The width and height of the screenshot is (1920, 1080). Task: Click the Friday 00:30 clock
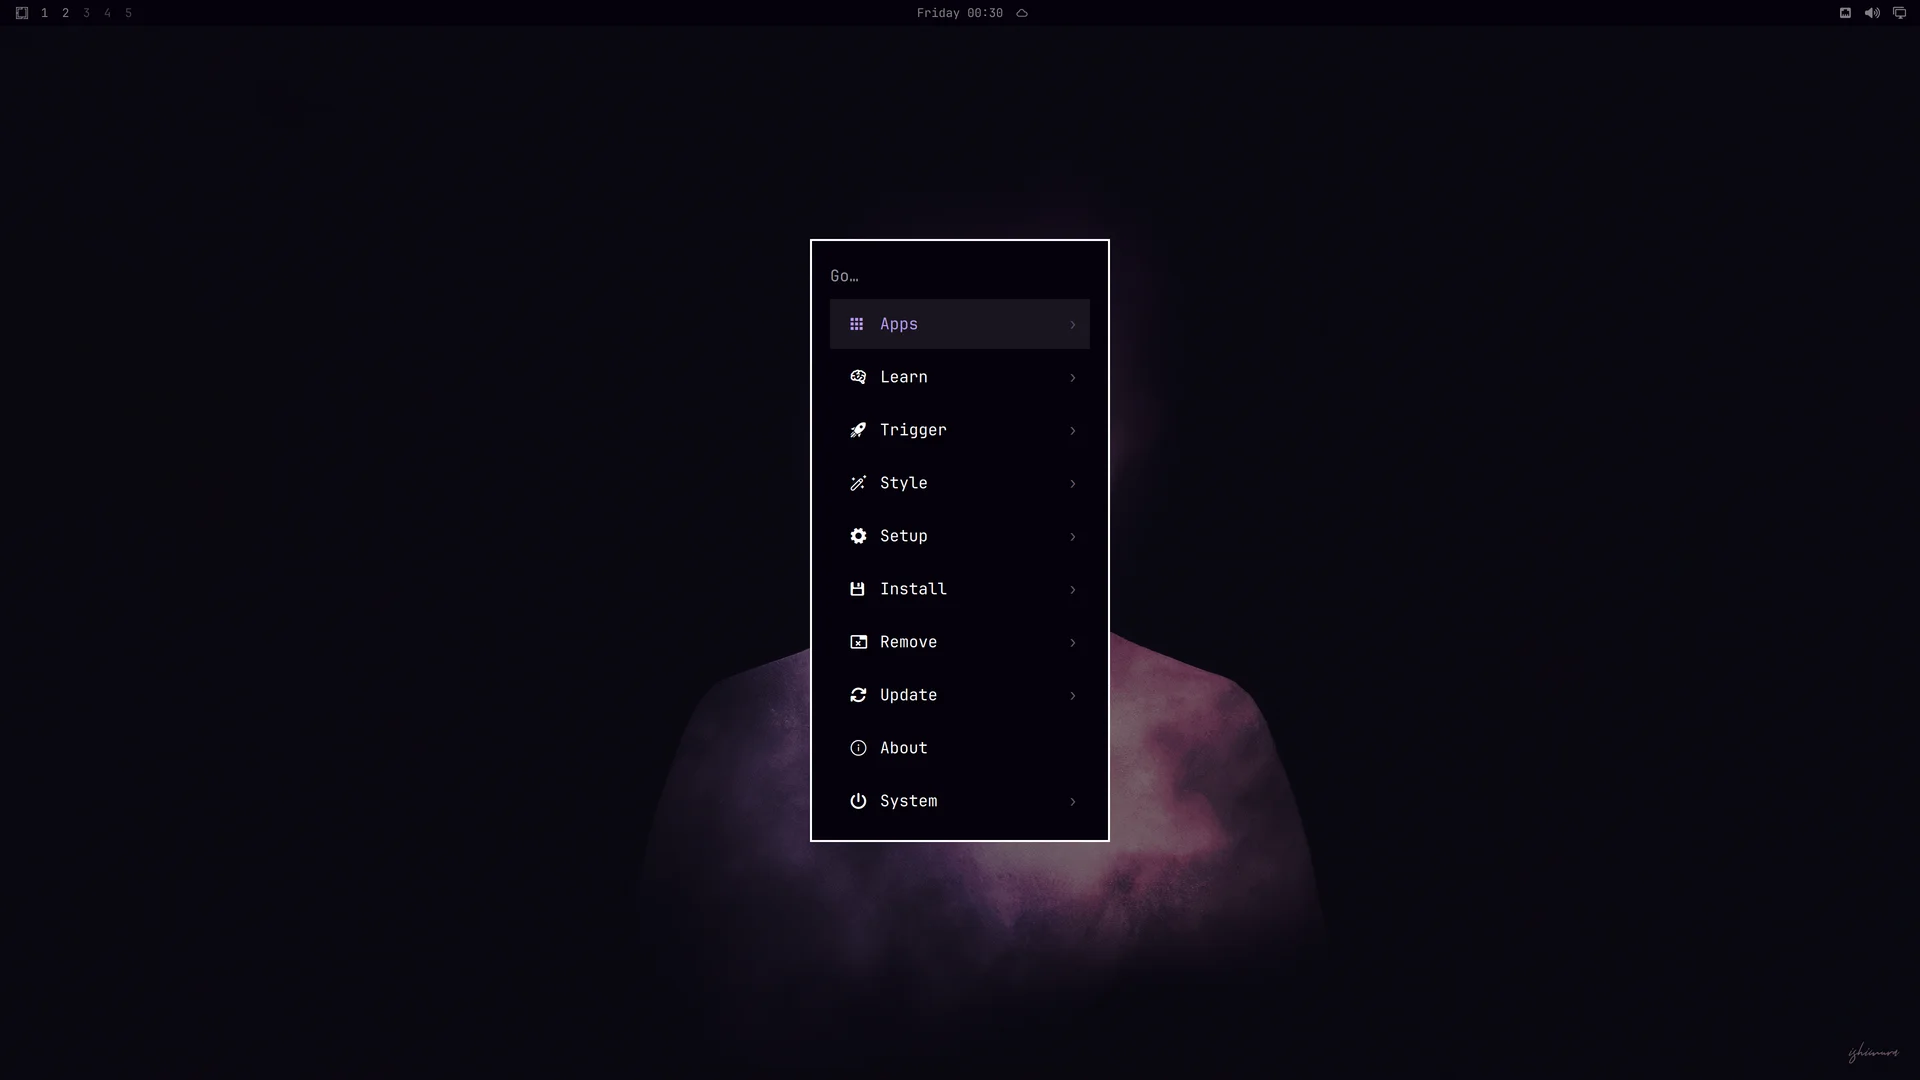click(959, 13)
